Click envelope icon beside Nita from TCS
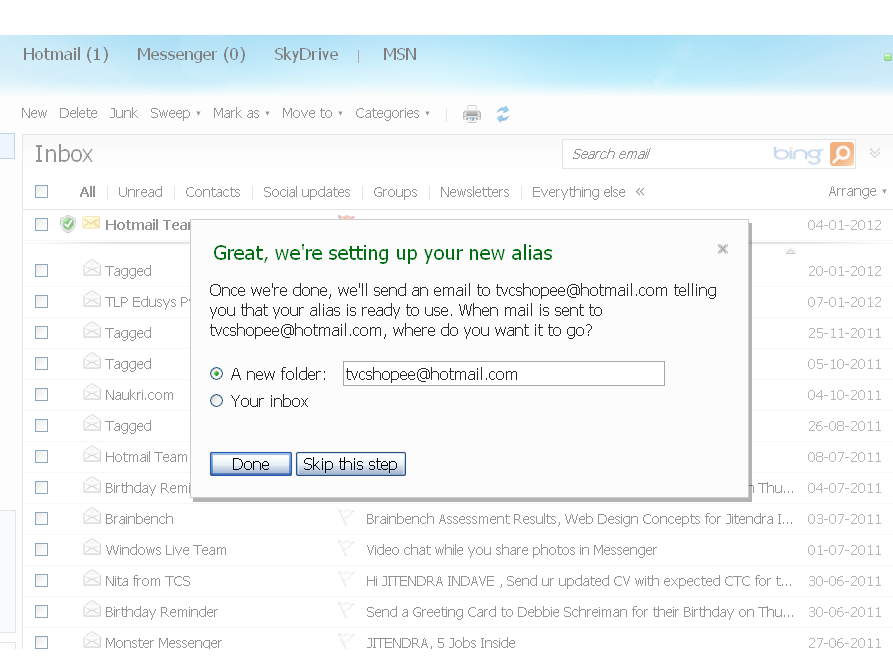This screenshot has height=671, width=893. pyautogui.click(x=92, y=579)
